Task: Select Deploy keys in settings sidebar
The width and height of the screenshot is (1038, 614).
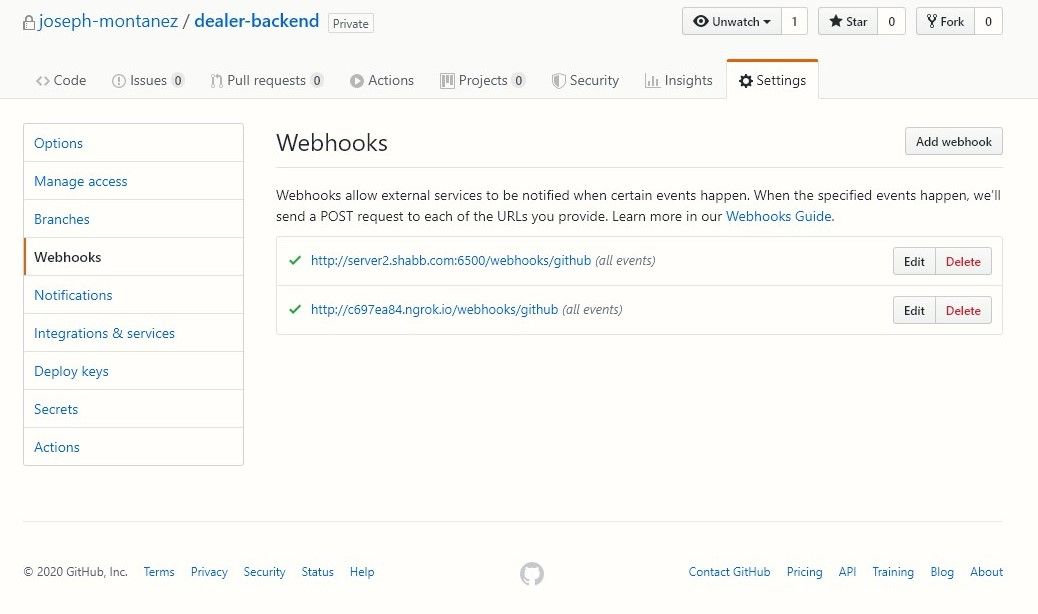Action: (133, 371)
